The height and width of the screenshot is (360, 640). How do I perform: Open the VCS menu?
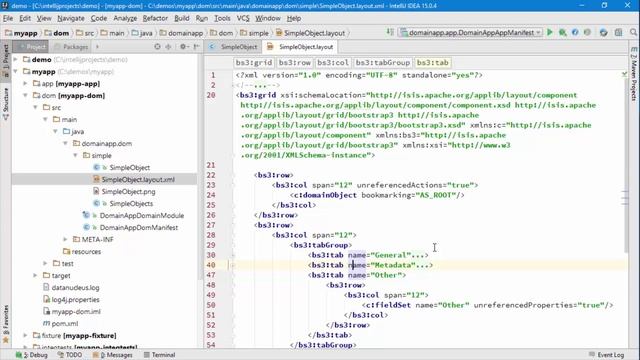point(243,18)
